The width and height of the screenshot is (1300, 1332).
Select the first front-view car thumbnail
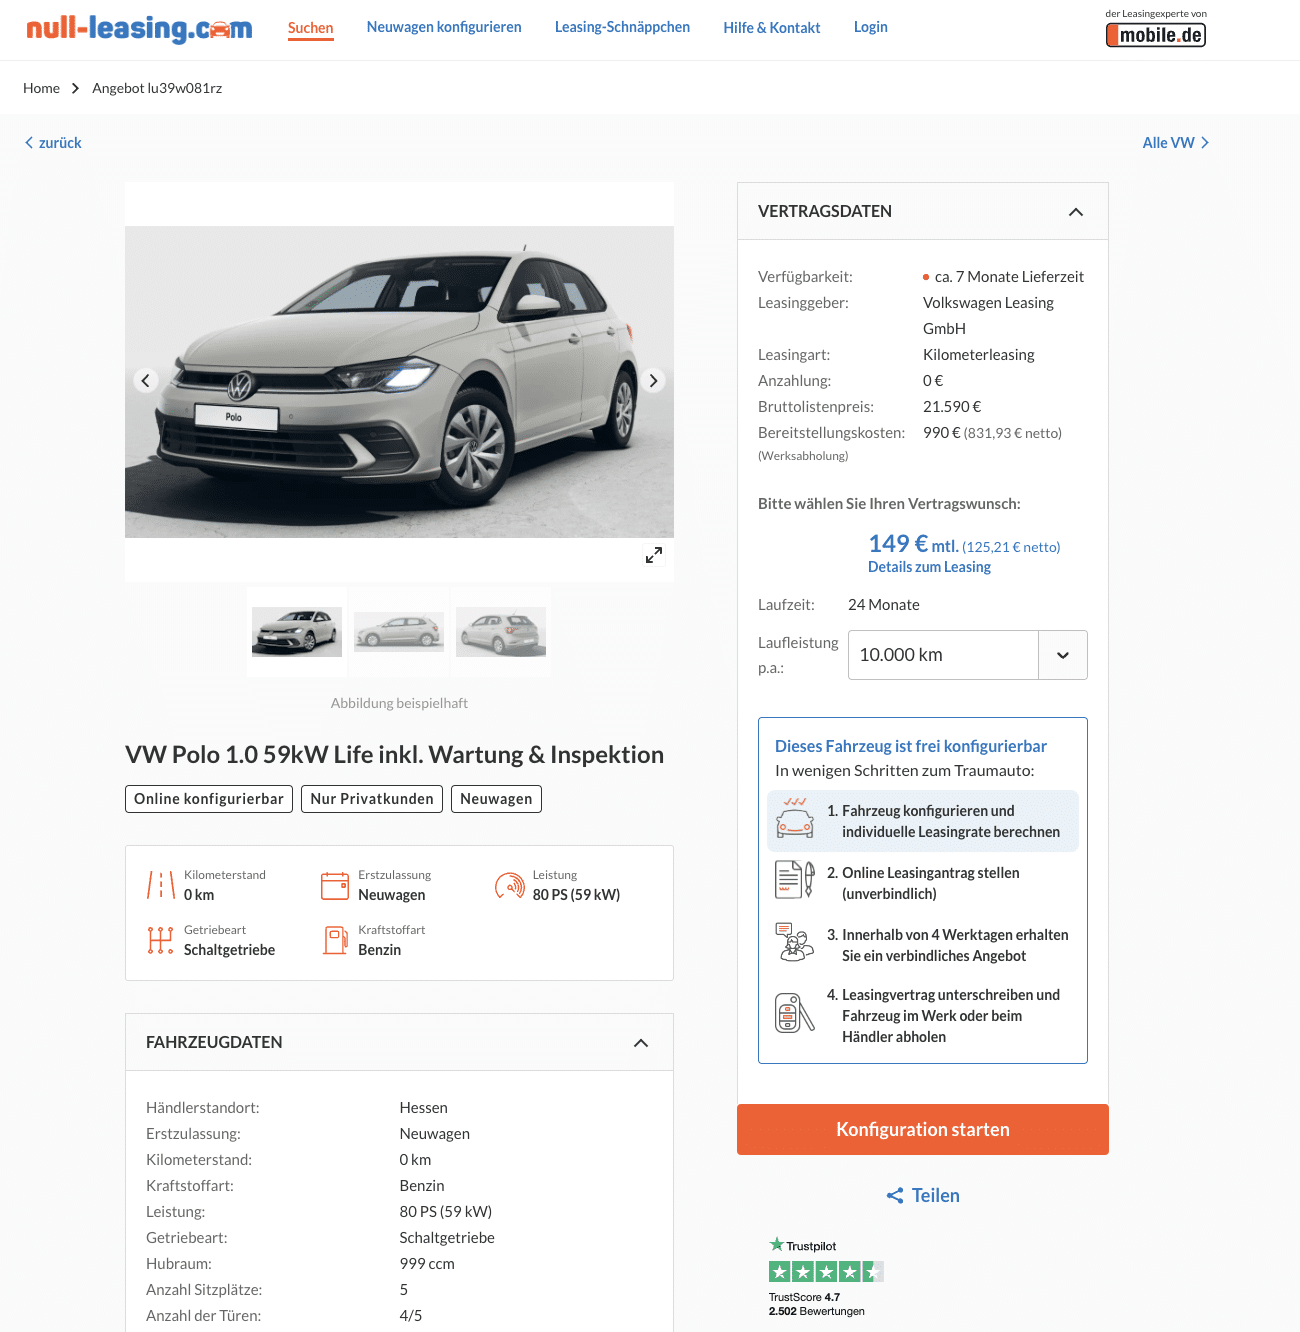(297, 632)
